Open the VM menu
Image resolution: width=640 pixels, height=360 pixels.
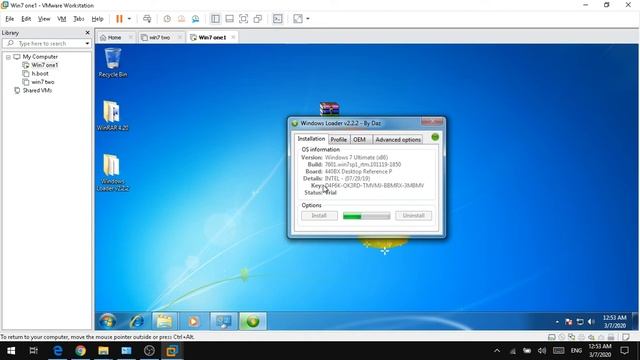pos(62,19)
